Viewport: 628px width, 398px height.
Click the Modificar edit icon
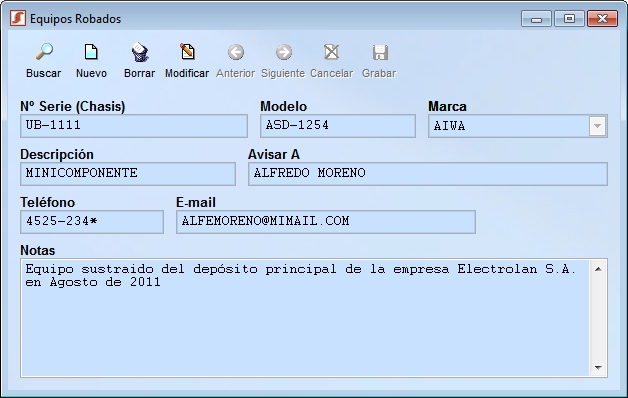click(x=187, y=52)
